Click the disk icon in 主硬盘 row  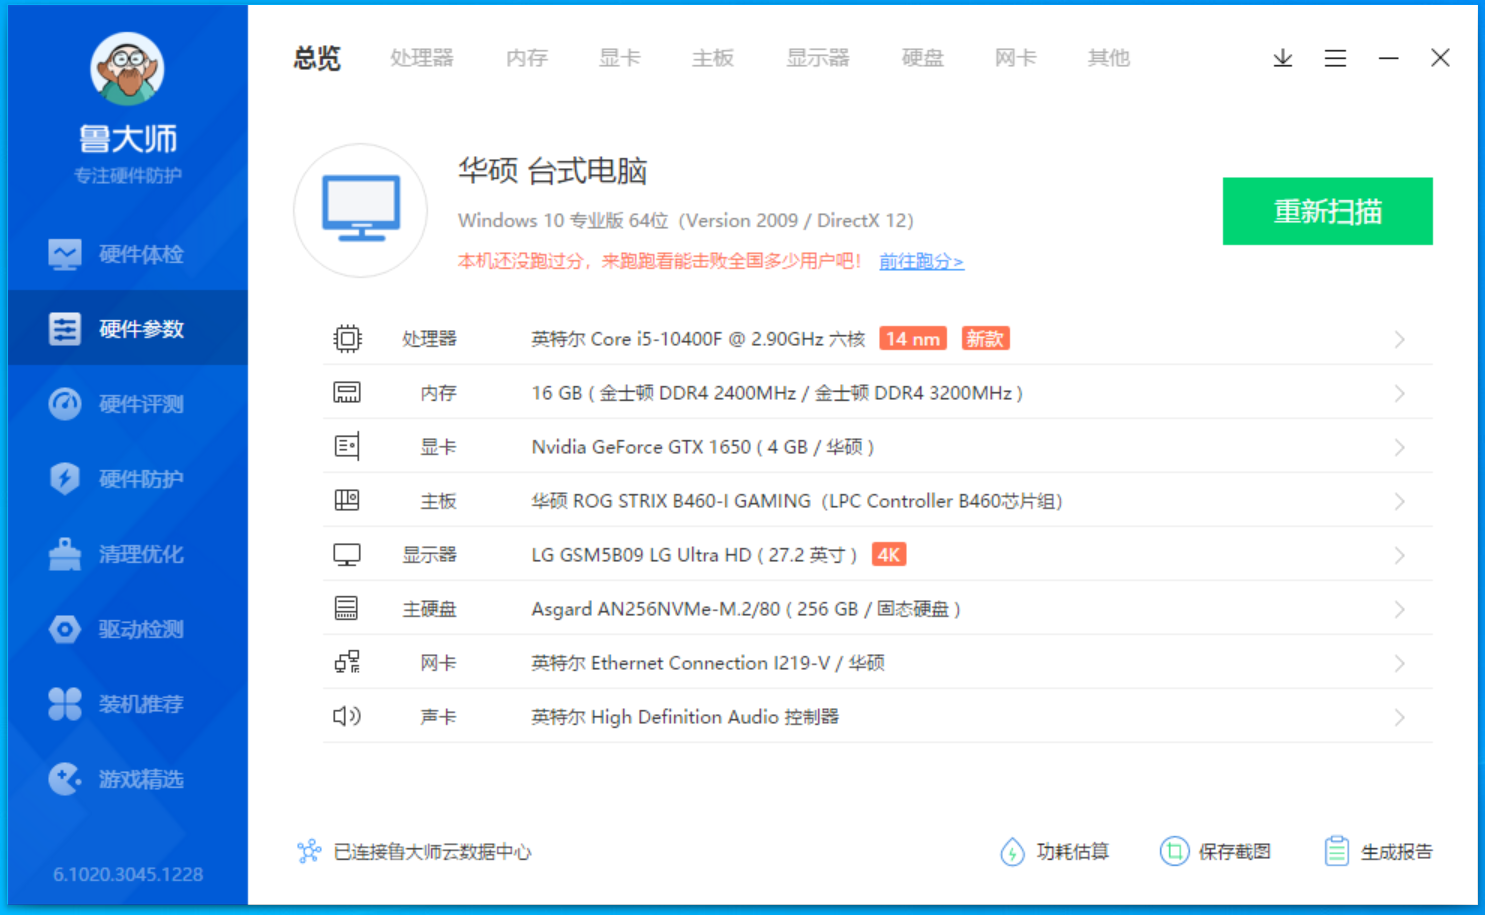coord(347,609)
